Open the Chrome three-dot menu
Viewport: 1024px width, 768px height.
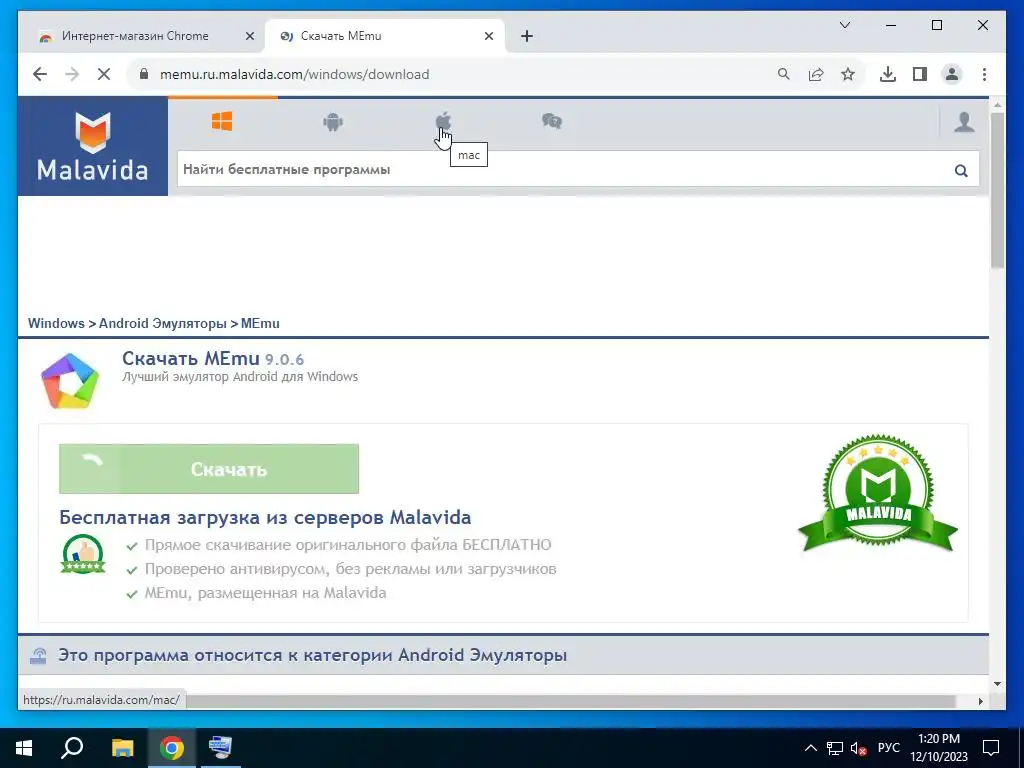click(984, 74)
